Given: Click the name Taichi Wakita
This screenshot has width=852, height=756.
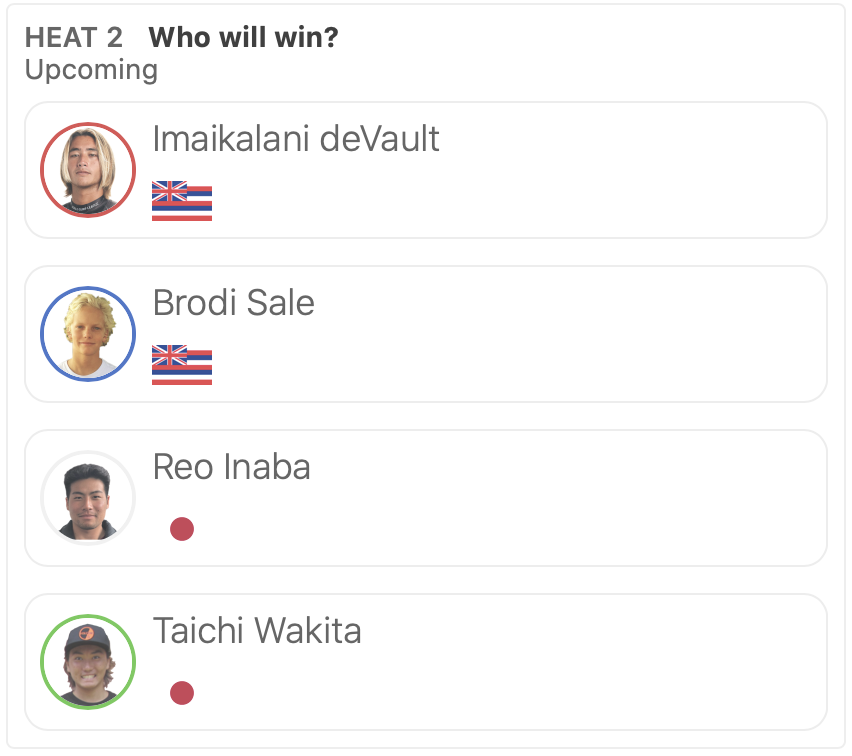Looking at the screenshot, I should click(257, 630).
